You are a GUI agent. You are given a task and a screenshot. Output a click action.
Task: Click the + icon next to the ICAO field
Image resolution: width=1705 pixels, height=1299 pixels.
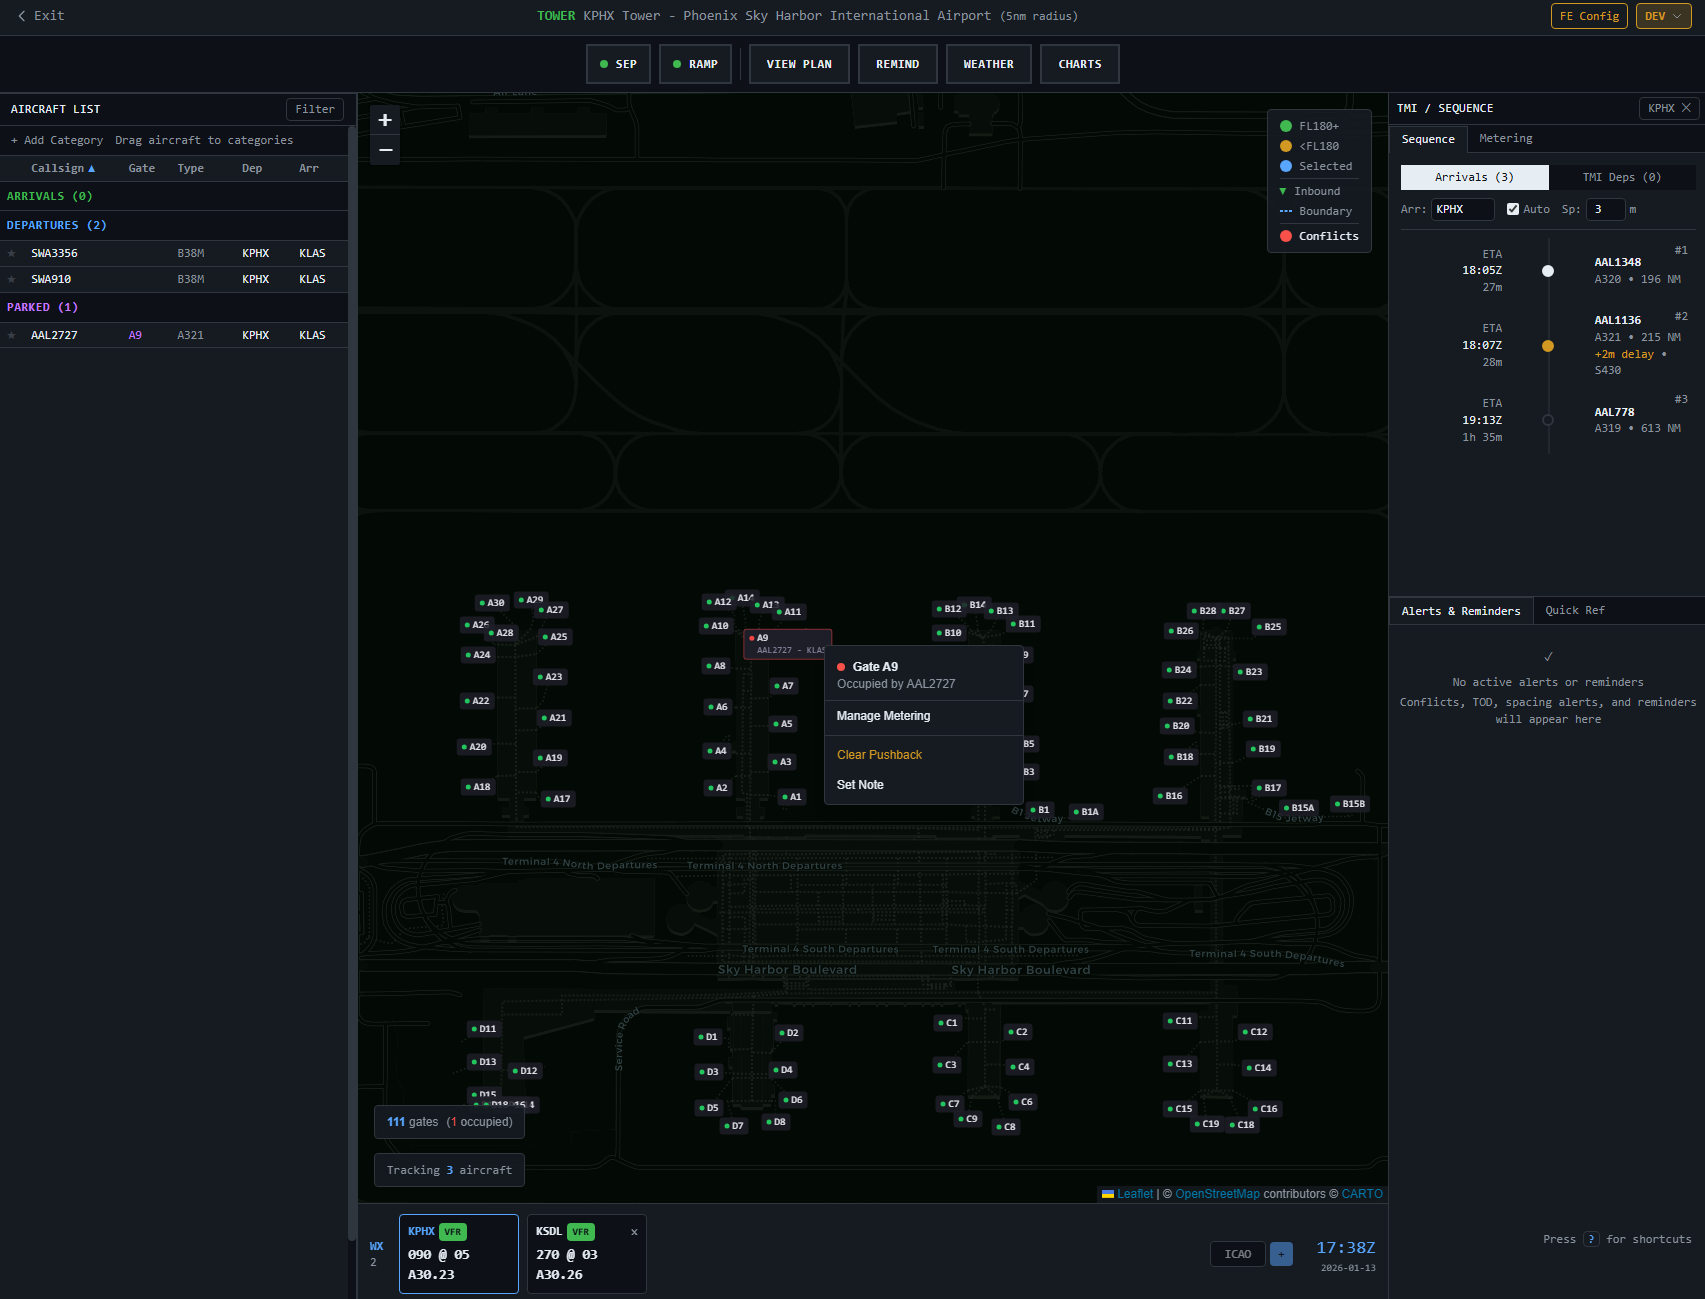point(1281,1253)
